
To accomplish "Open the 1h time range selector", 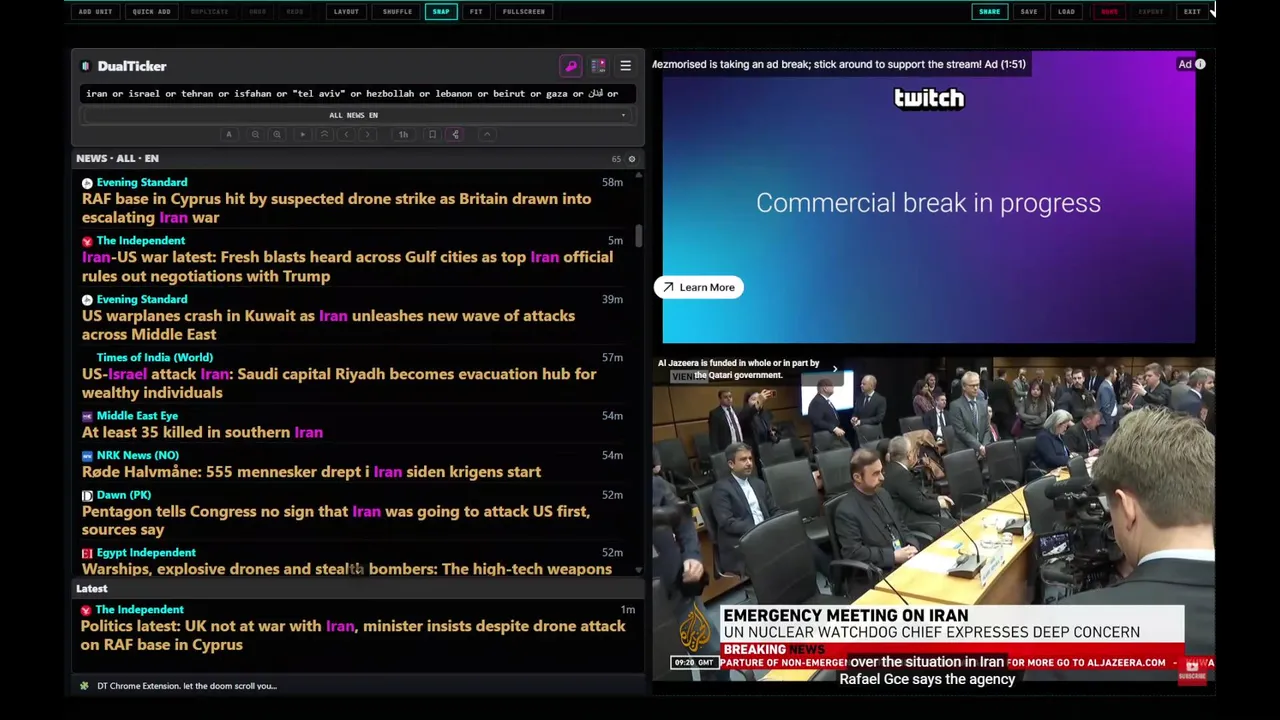I will pyautogui.click(x=403, y=134).
